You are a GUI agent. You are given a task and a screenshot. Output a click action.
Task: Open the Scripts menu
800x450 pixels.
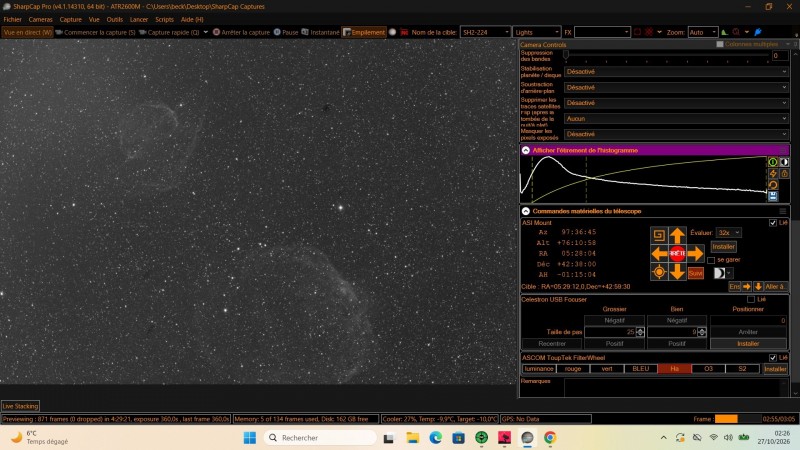coord(164,19)
